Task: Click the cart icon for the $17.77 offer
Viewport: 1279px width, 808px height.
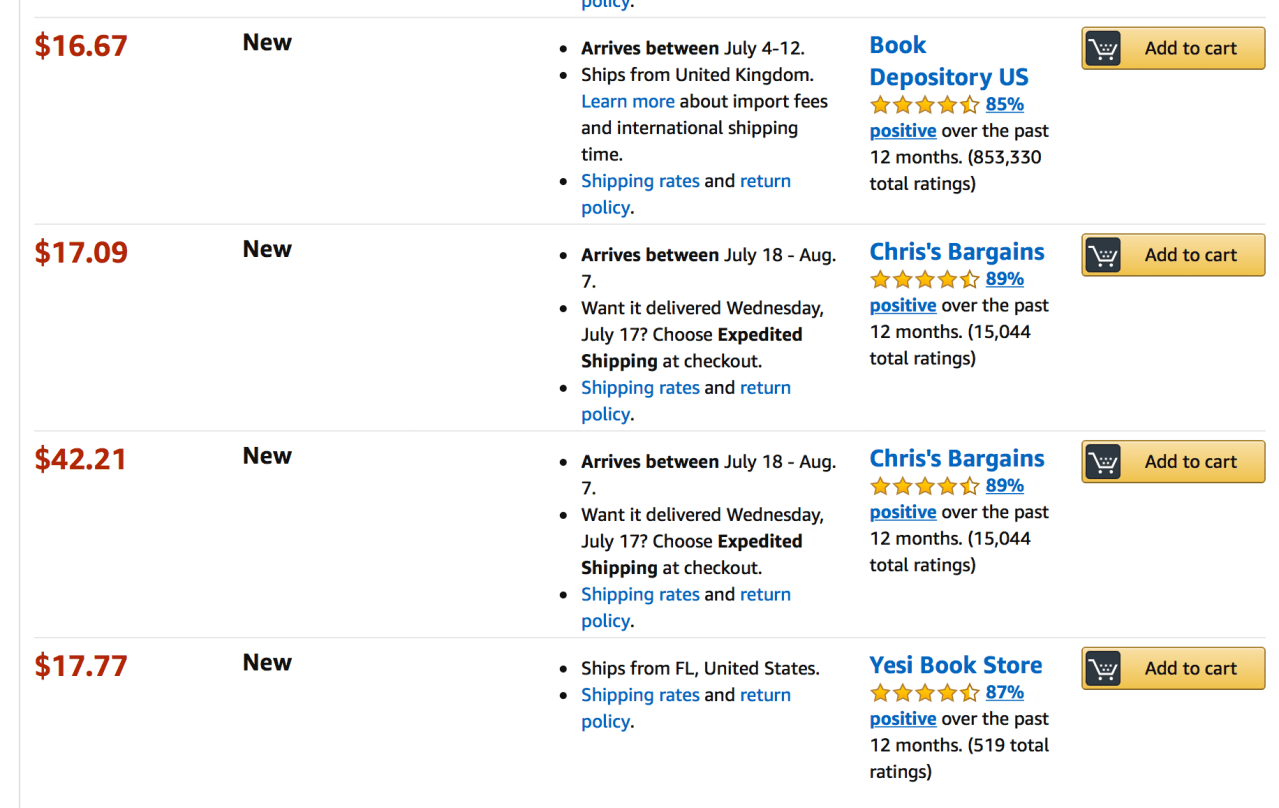Action: point(1103,669)
